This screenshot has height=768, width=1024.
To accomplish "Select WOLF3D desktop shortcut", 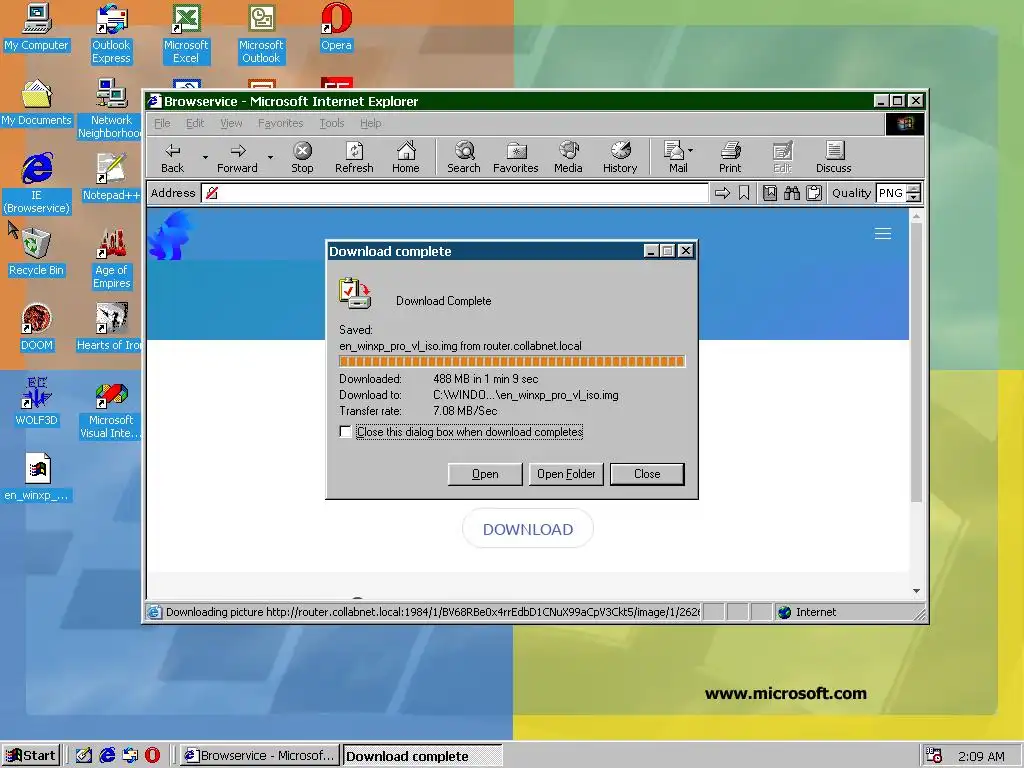I will tap(36, 402).
